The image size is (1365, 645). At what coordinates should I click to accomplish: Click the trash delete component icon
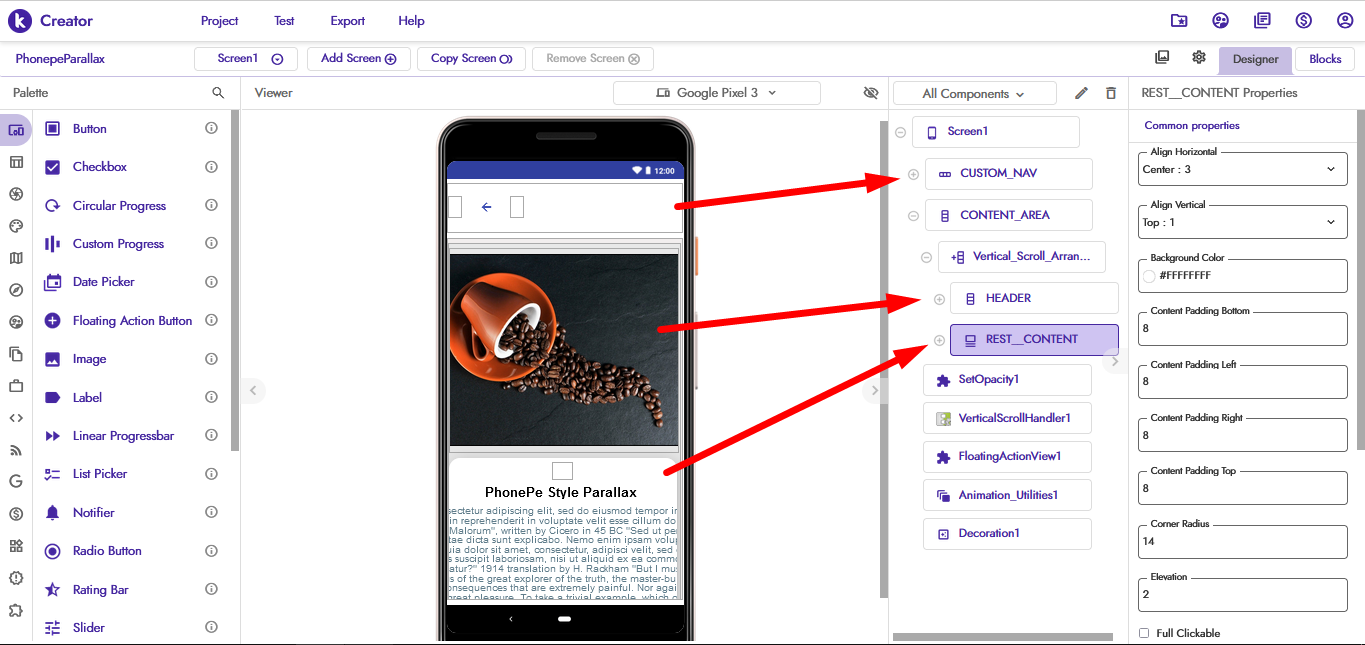click(1111, 93)
